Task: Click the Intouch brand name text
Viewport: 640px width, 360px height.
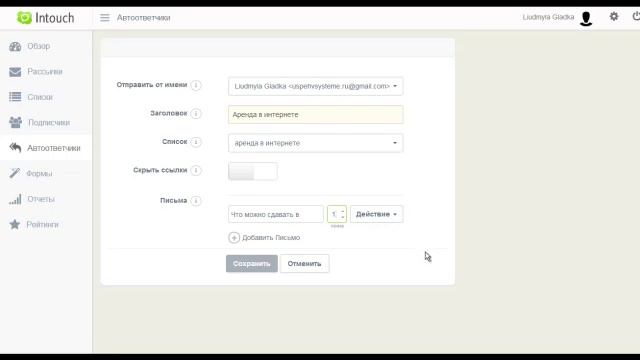Action: coord(55,18)
